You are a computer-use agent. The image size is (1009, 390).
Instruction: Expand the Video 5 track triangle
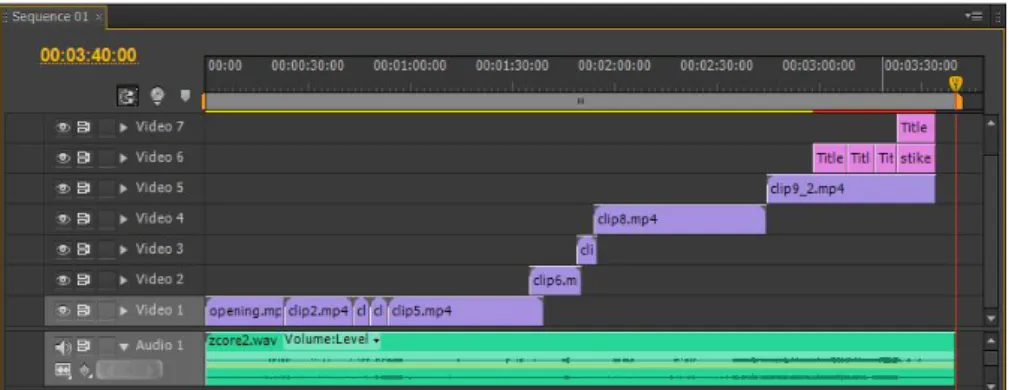[x=124, y=189]
